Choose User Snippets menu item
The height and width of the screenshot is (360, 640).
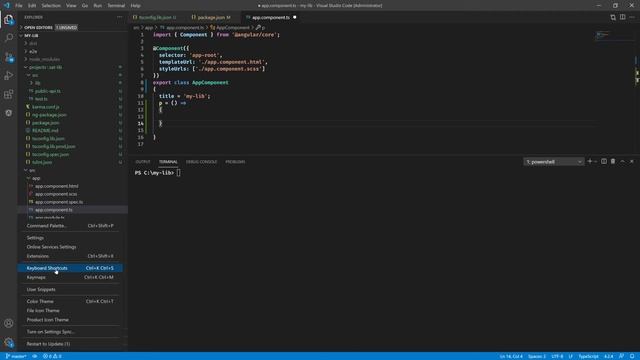[x=70, y=289]
